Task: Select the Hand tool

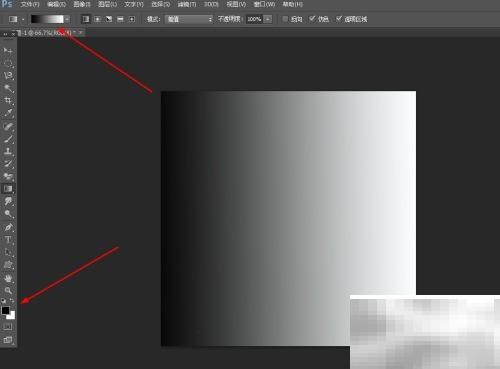Action: coord(8,278)
